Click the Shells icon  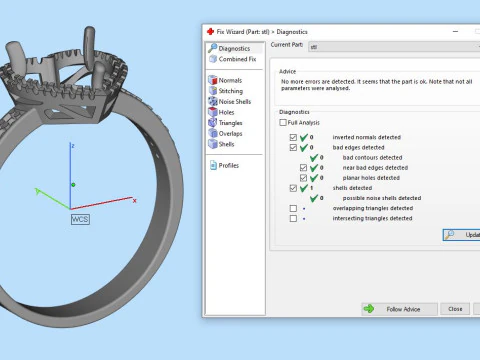pyautogui.click(x=212, y=144)
